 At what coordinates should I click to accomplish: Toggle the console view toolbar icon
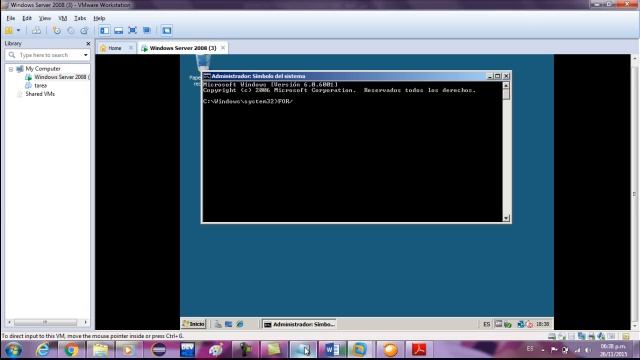click(167, 30)
